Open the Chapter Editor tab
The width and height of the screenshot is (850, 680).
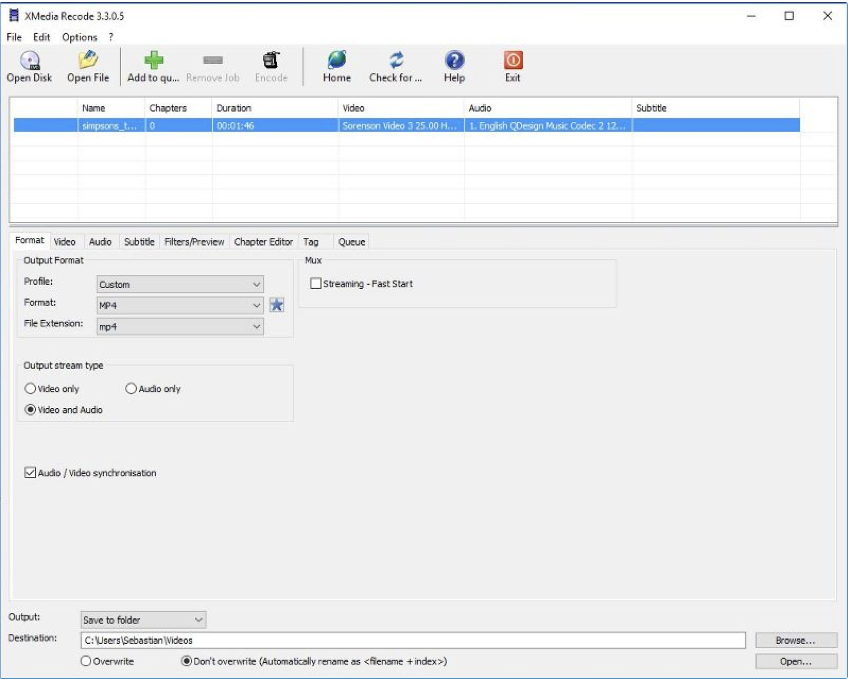(x=263, y=242)
